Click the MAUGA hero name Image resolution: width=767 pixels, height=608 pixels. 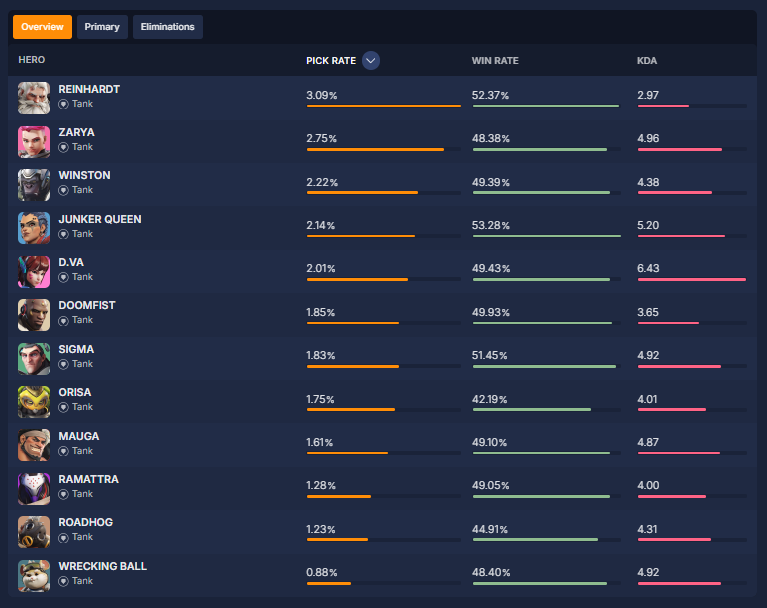tap(79, 436)
